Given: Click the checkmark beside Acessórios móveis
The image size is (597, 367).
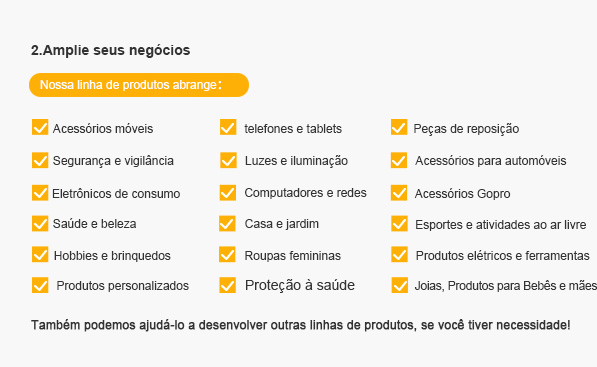Looking at the screenshot, I should point(40,127).
